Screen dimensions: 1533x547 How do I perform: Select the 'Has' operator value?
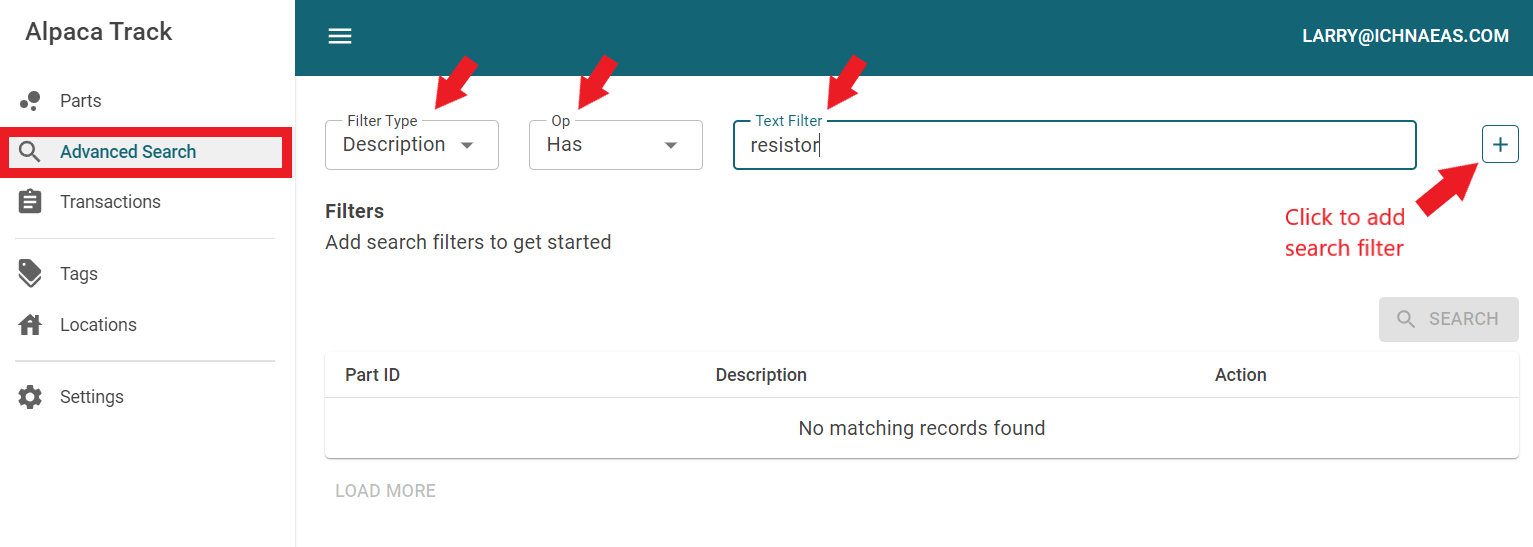pyautogui.click(x=564, y=145)
